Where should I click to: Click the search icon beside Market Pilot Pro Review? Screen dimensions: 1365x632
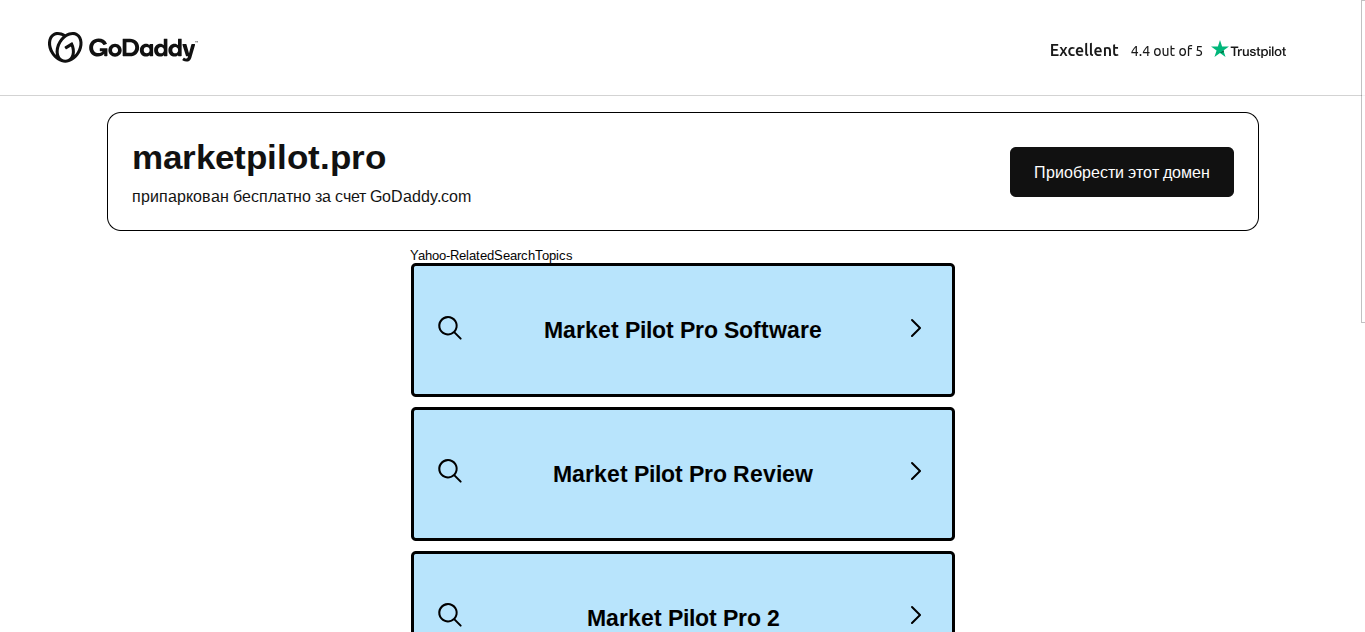click(x=450, y=471)
